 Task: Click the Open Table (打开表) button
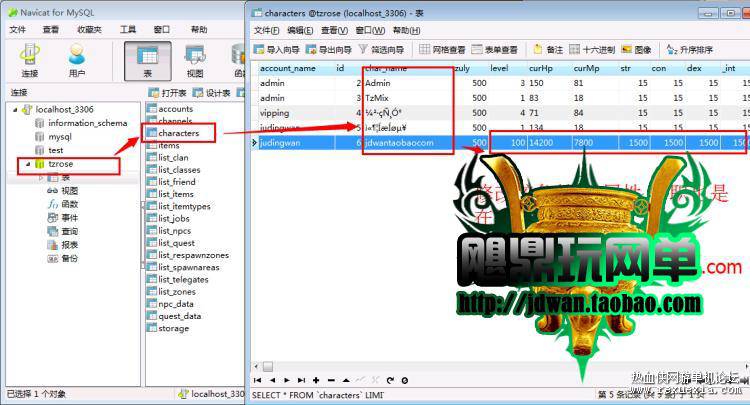click(x=167, y=93)
